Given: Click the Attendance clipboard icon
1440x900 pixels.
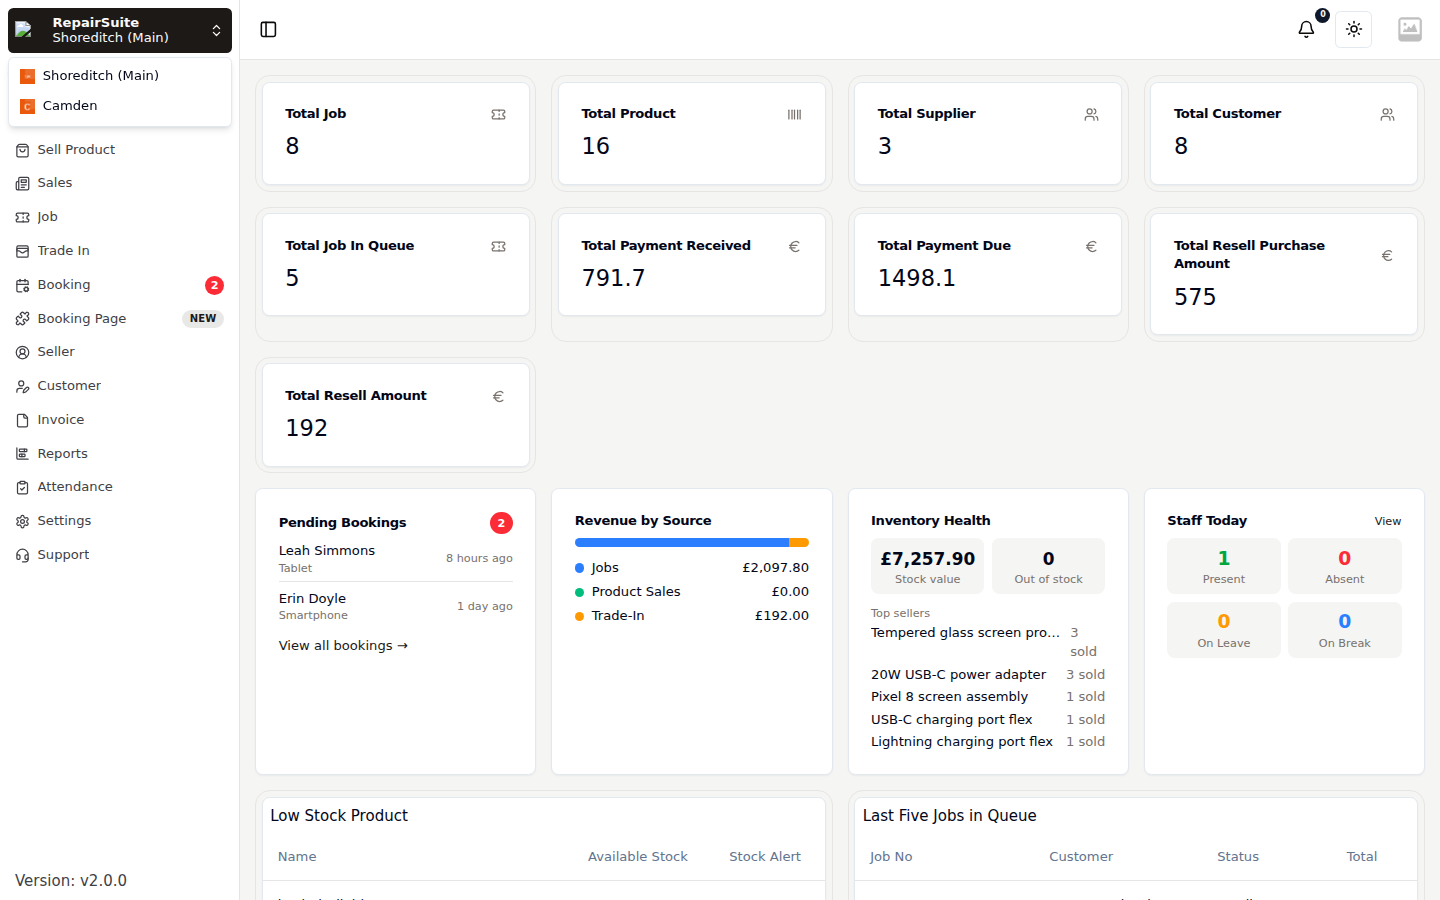Looking at the screenshot, I should coord(22,487).
